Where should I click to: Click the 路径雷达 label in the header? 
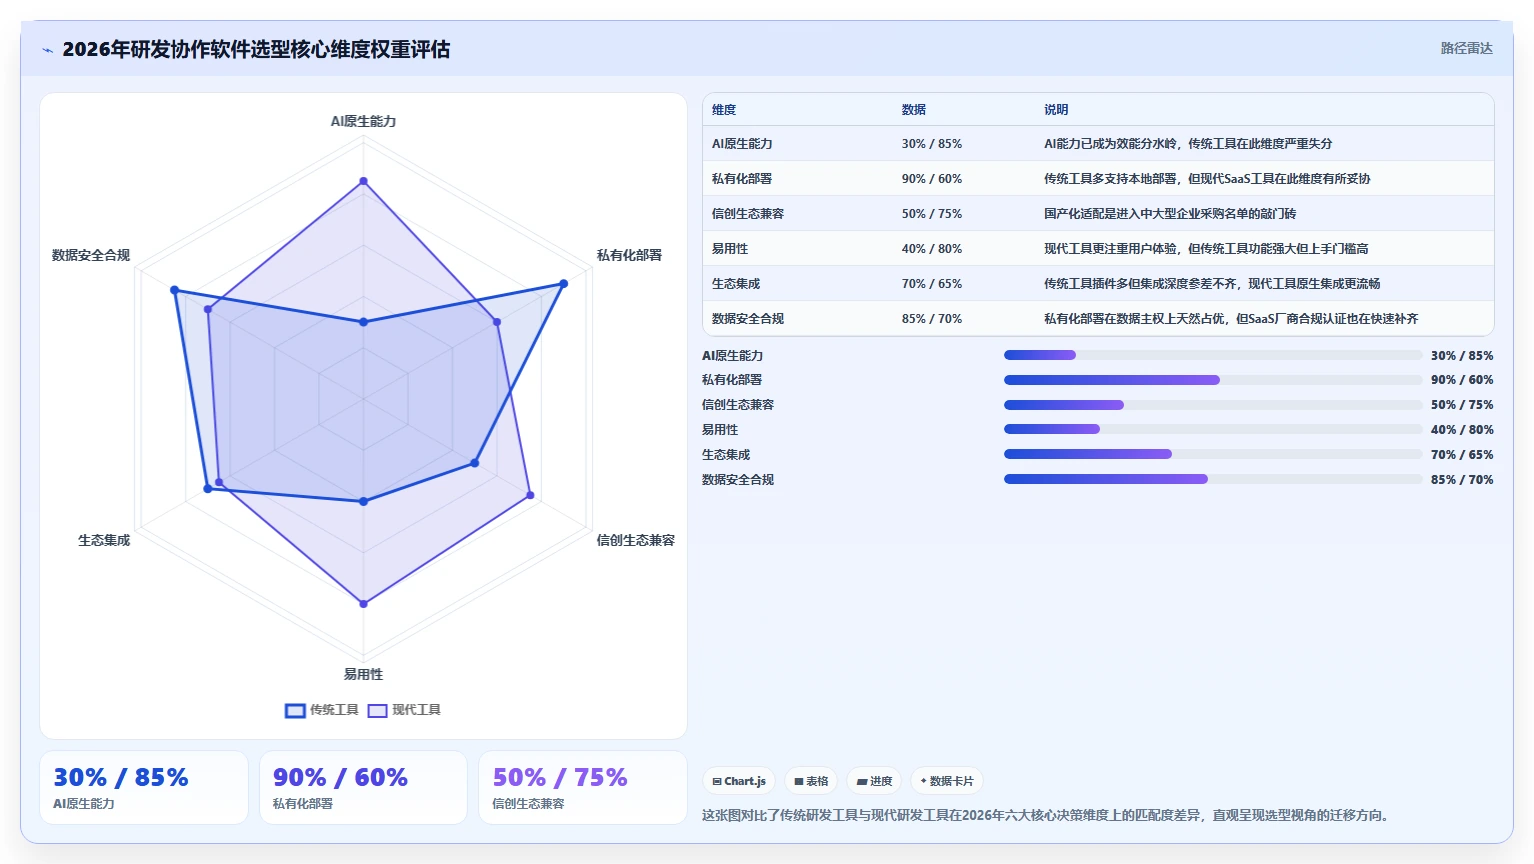click(1466, 48)
